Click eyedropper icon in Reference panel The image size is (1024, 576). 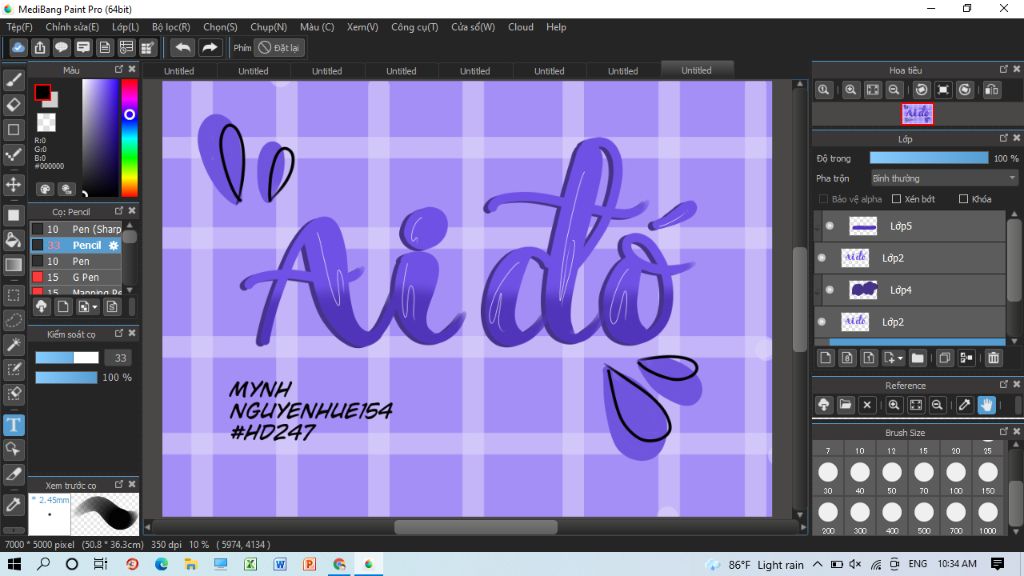(x=965, y=405)
